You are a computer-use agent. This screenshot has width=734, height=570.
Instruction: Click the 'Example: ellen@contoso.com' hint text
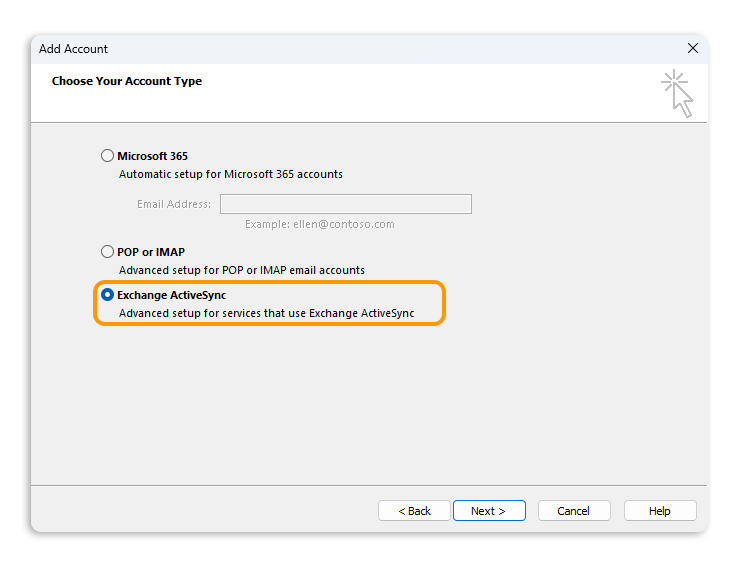tap(320, 224)
